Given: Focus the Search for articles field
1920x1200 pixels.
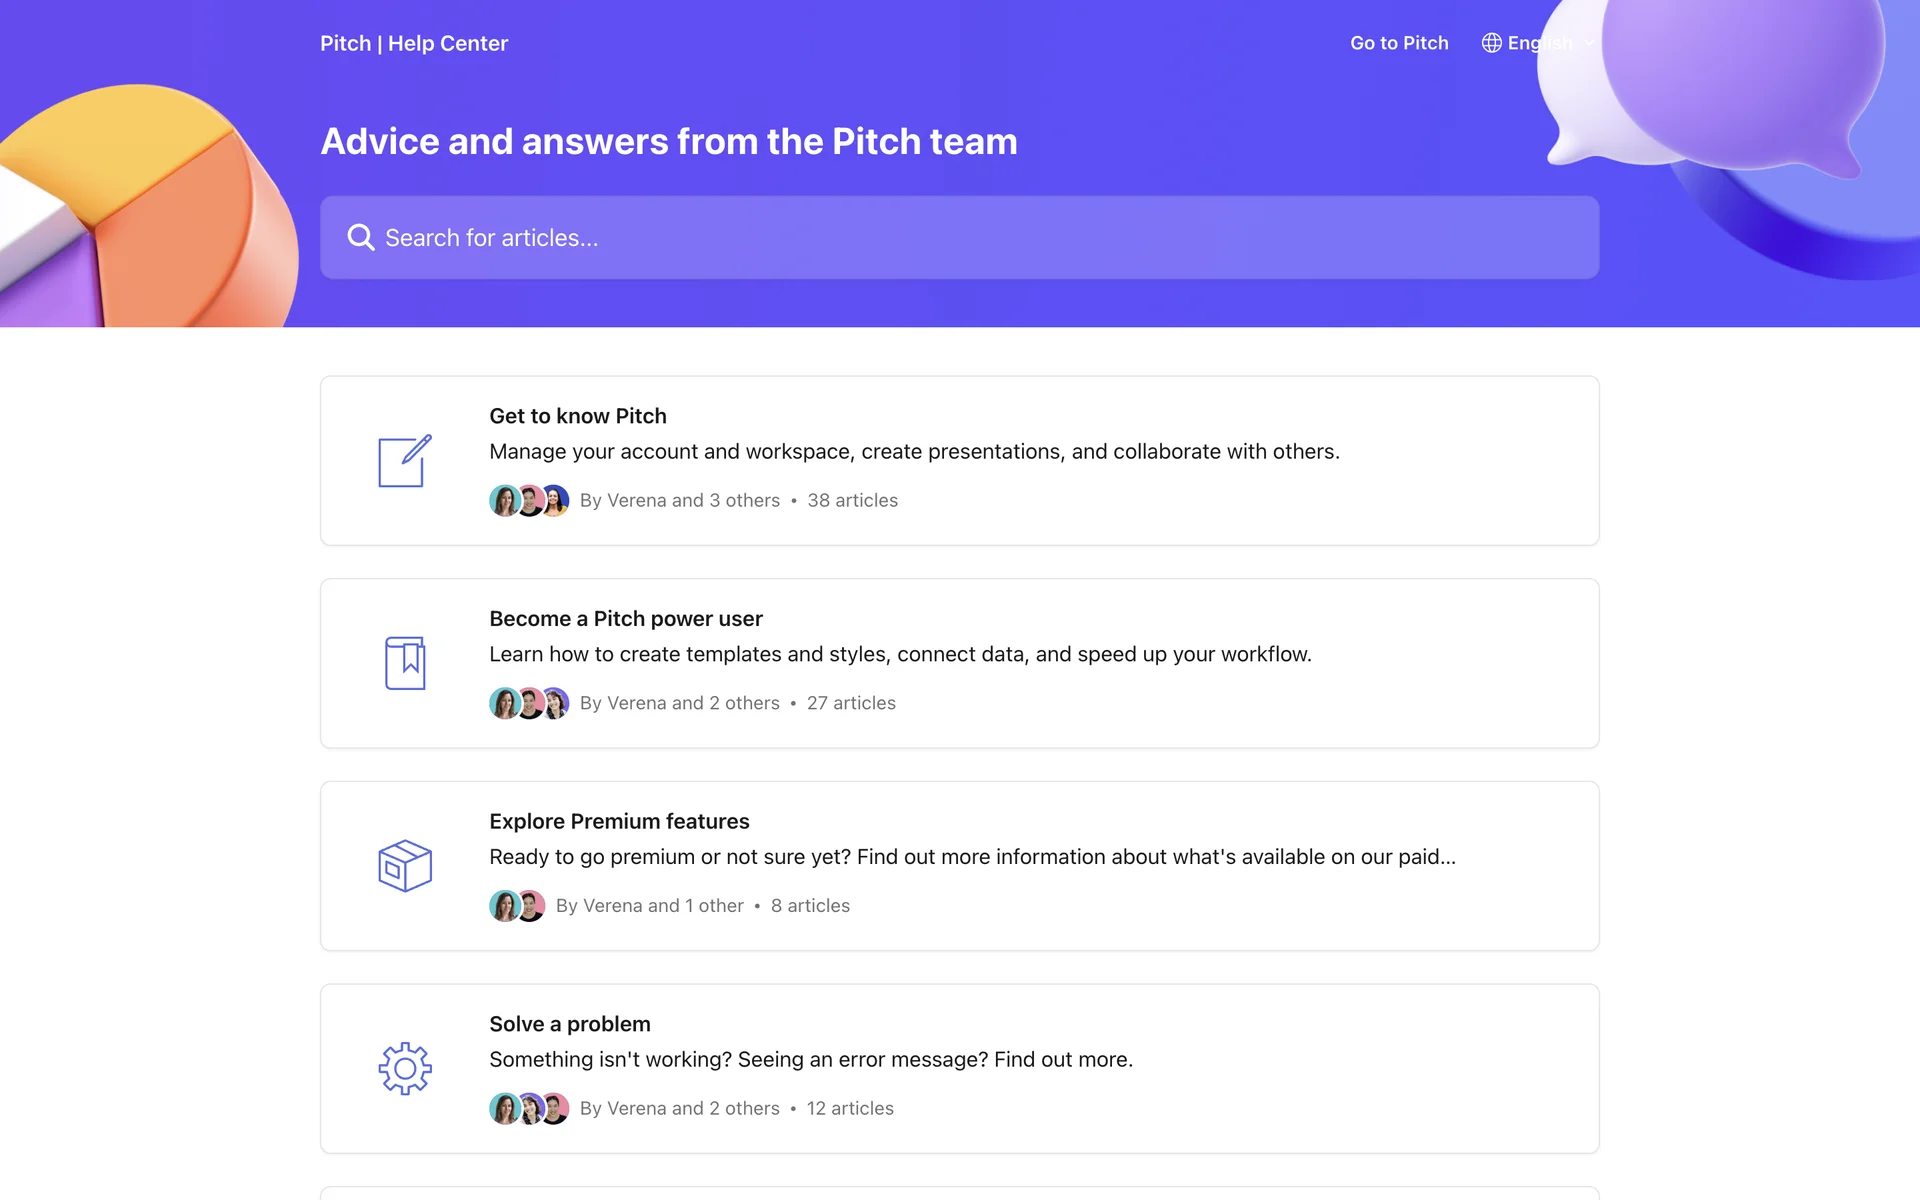Looking at the screenshot, I should (x=960, y=238).
